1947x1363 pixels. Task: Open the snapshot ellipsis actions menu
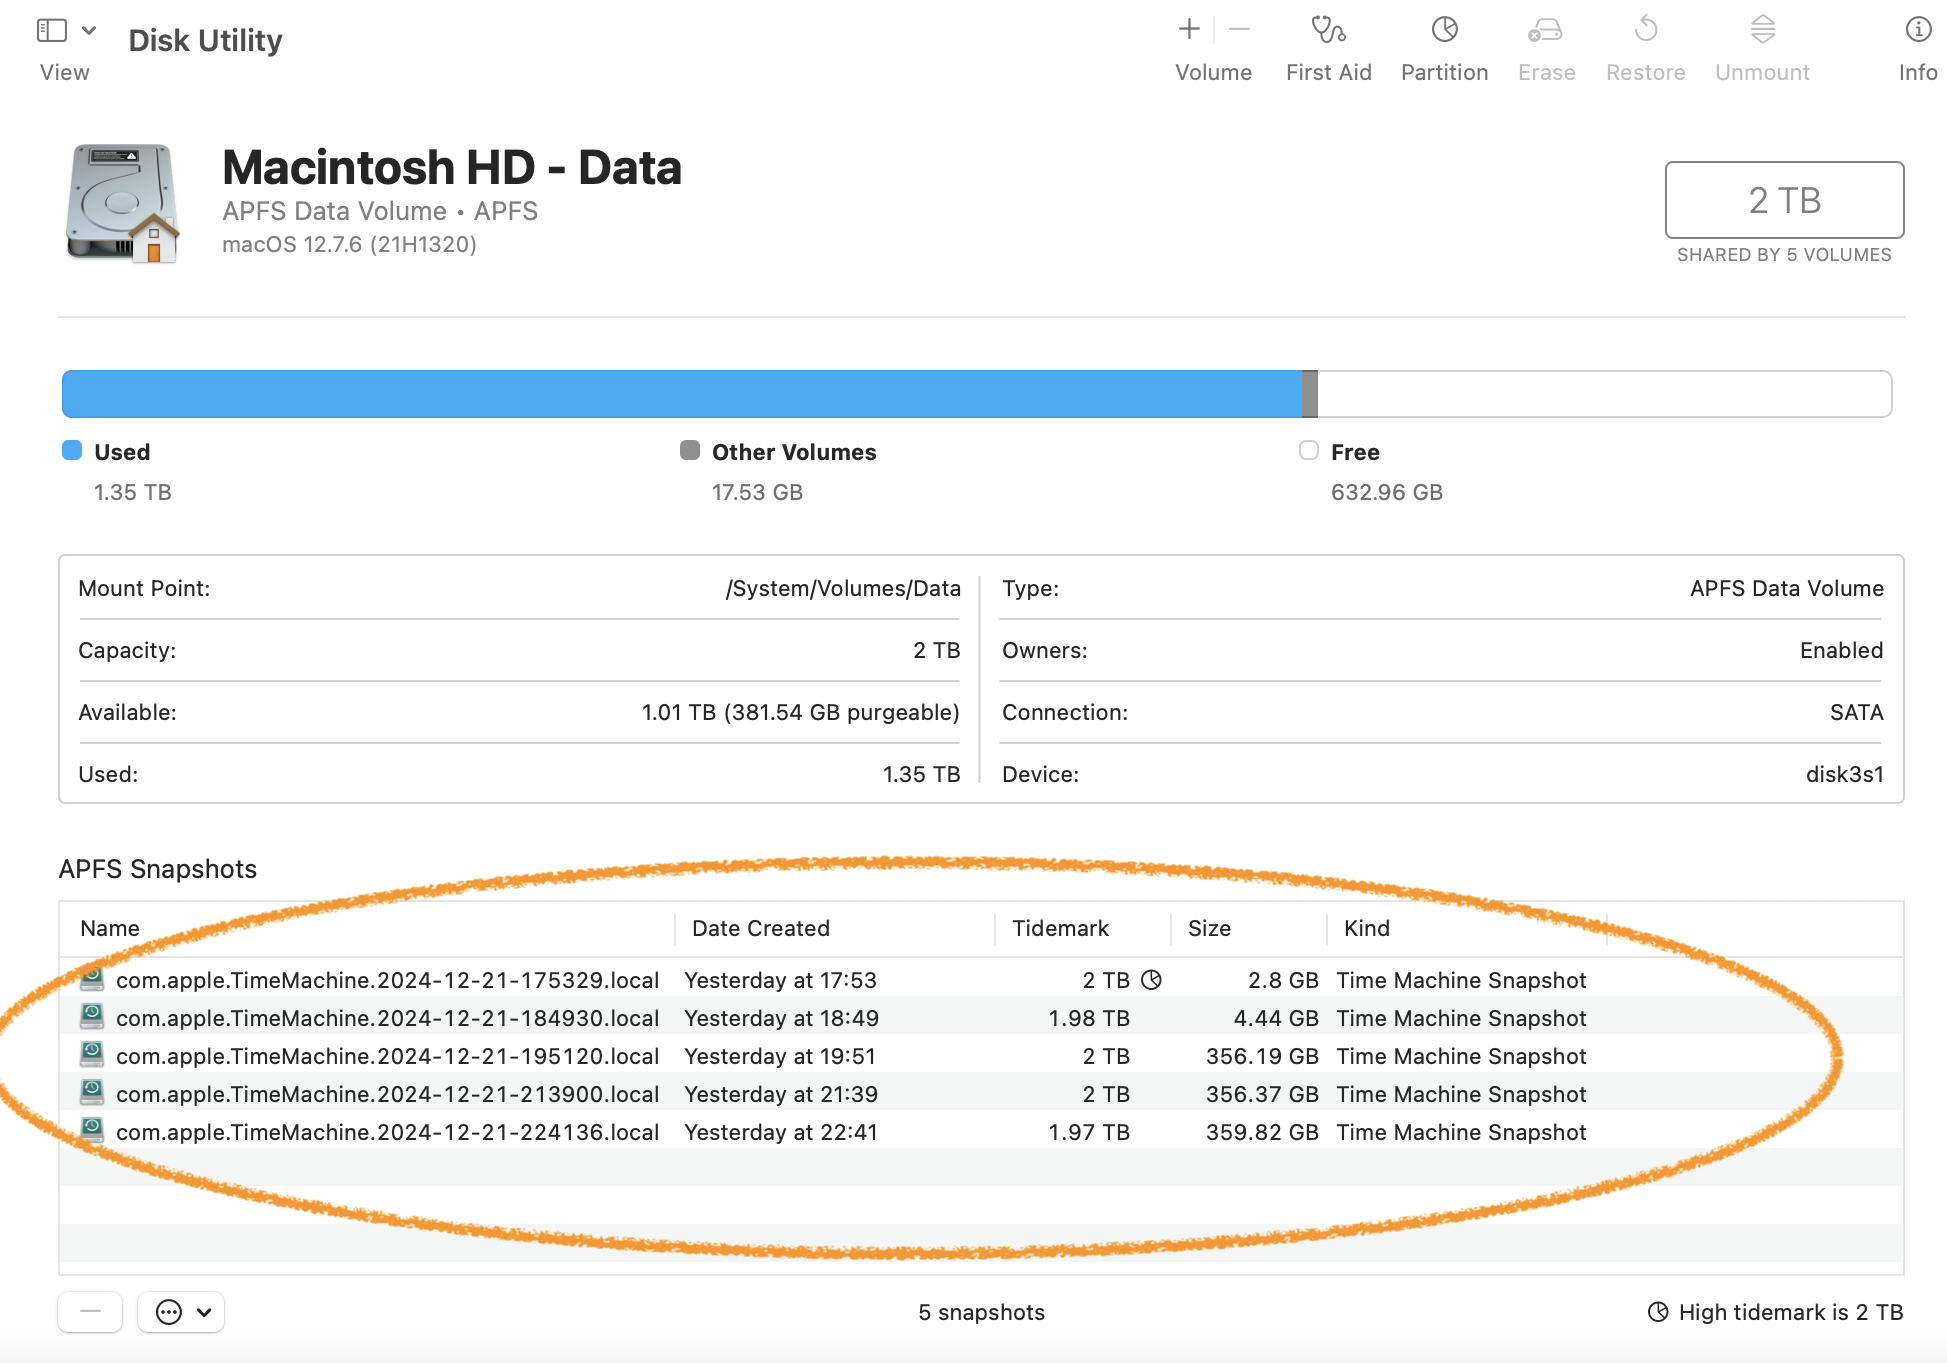pyautogui.click(x=181, y=1312)
